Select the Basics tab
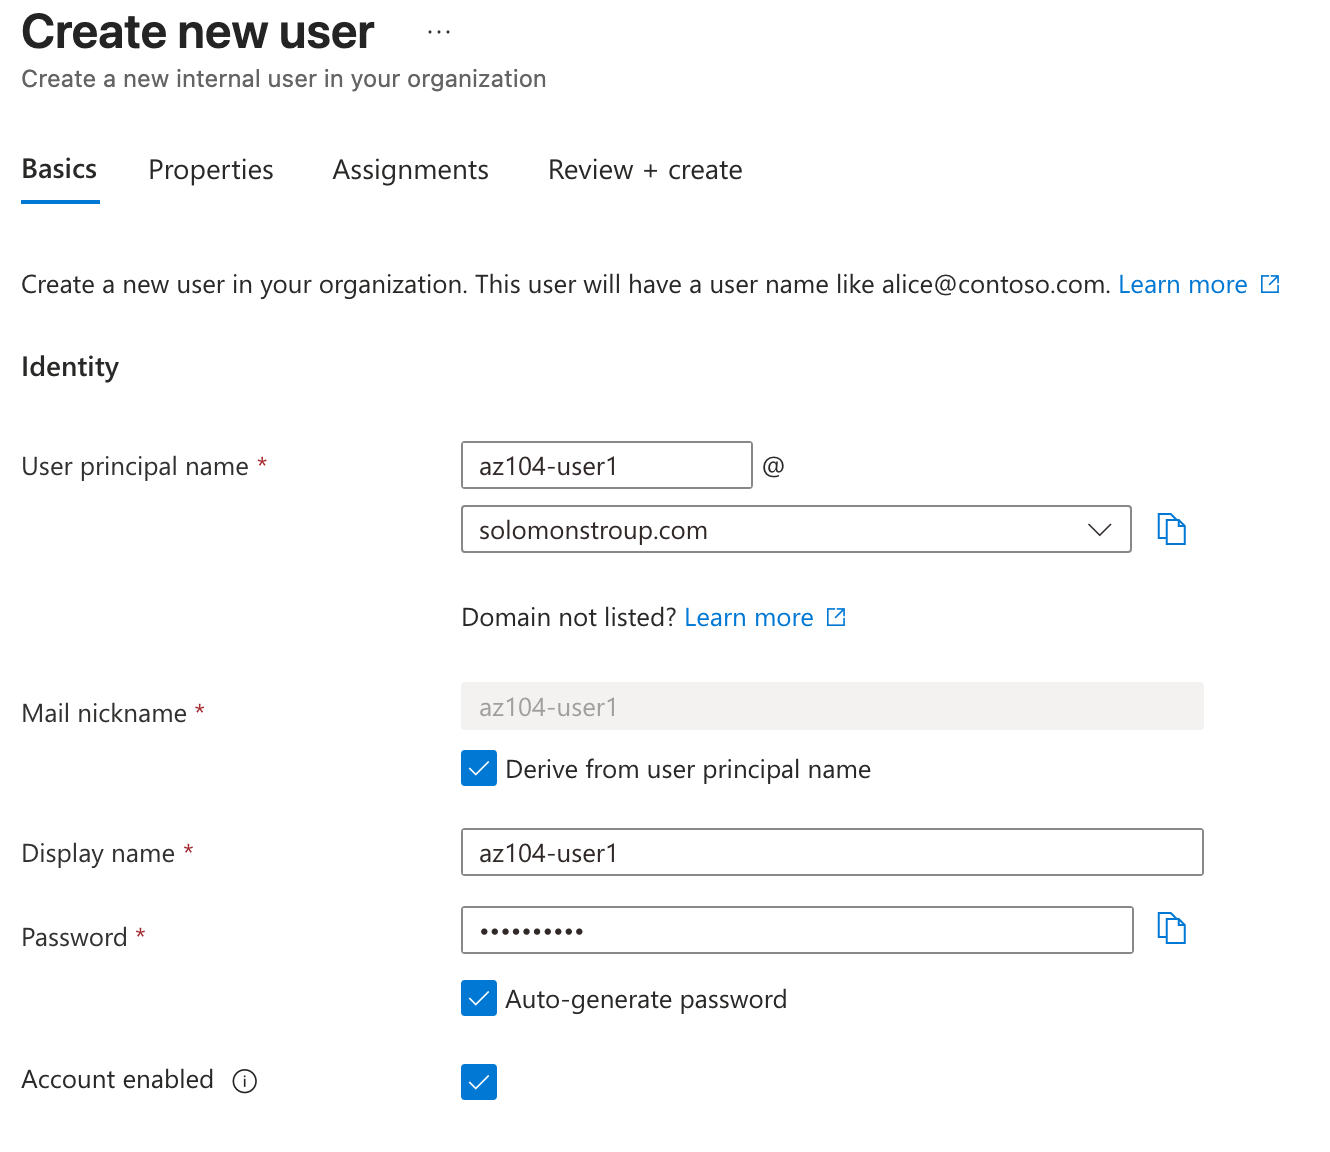 tap(58, 170)
